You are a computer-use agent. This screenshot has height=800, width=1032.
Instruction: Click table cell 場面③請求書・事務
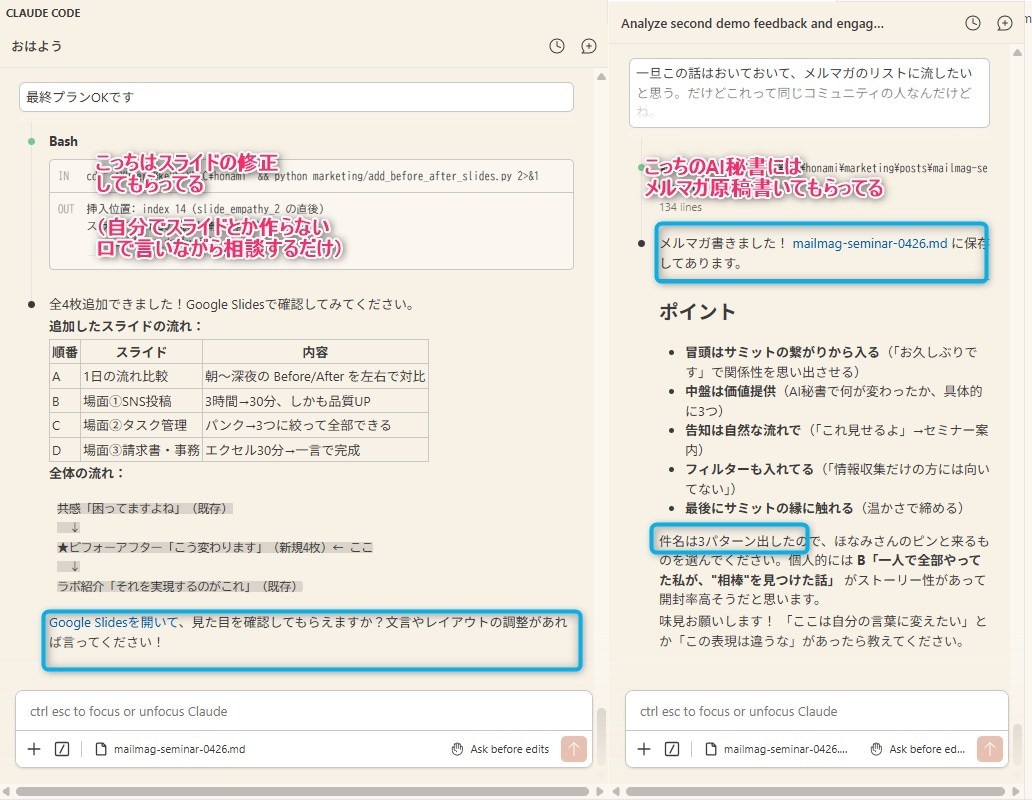[x=141, y=451]
